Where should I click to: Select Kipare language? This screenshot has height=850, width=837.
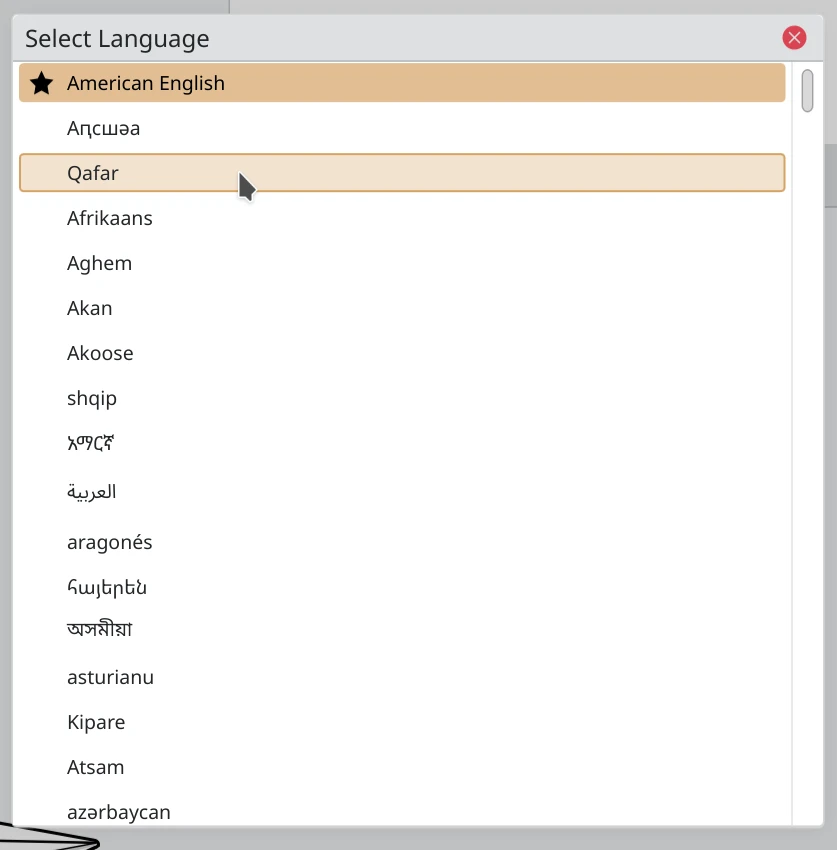coord(402,723)
